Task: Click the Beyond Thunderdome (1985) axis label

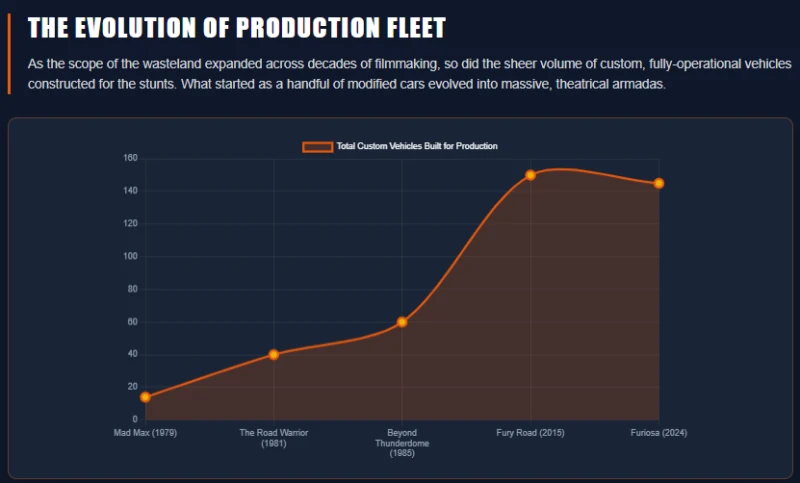Action: tap(402, 443)
